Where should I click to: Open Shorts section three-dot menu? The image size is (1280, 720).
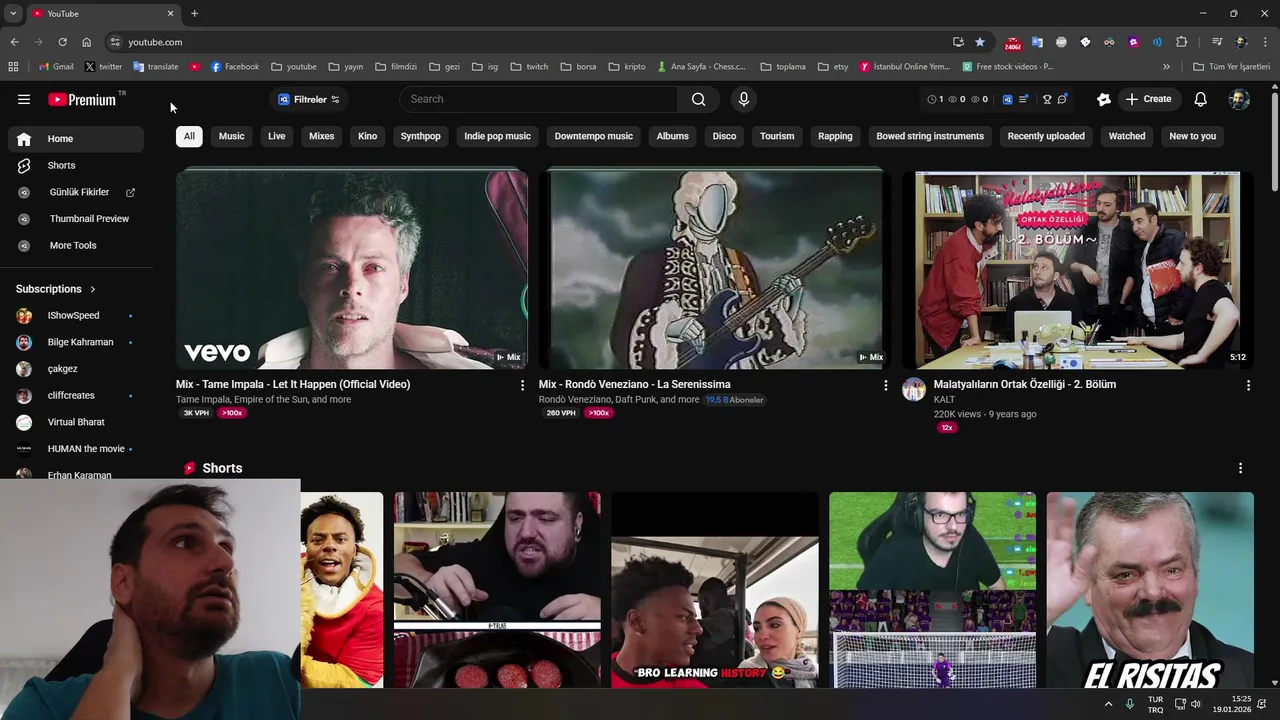pyautogui.click(x=1240, y=468)
